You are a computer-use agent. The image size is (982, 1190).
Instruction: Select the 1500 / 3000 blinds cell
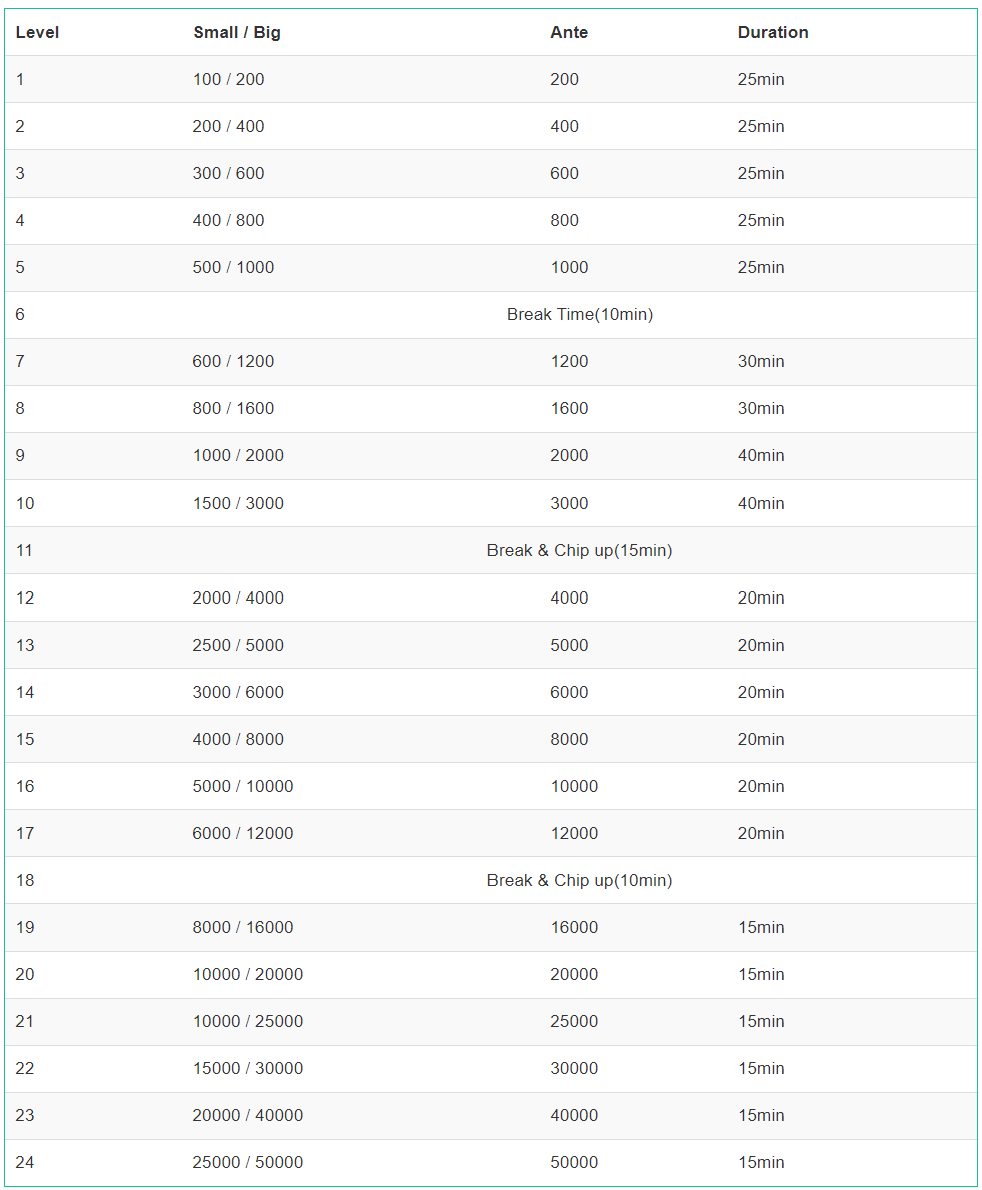click(238, 503)
